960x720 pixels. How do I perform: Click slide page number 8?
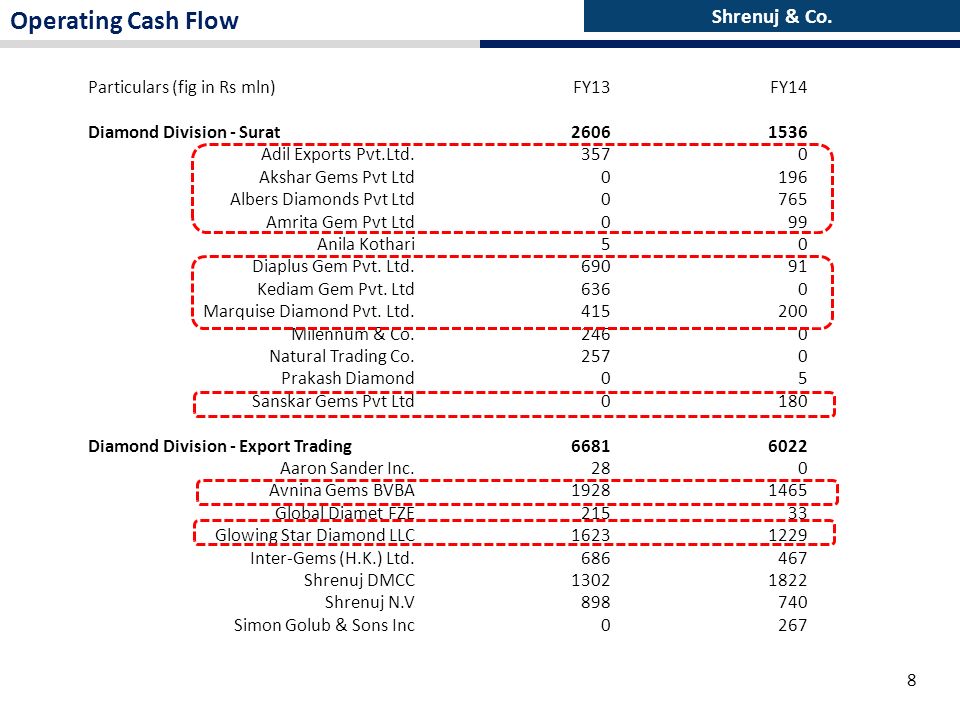pyautogui.click(x=912, y=680)
